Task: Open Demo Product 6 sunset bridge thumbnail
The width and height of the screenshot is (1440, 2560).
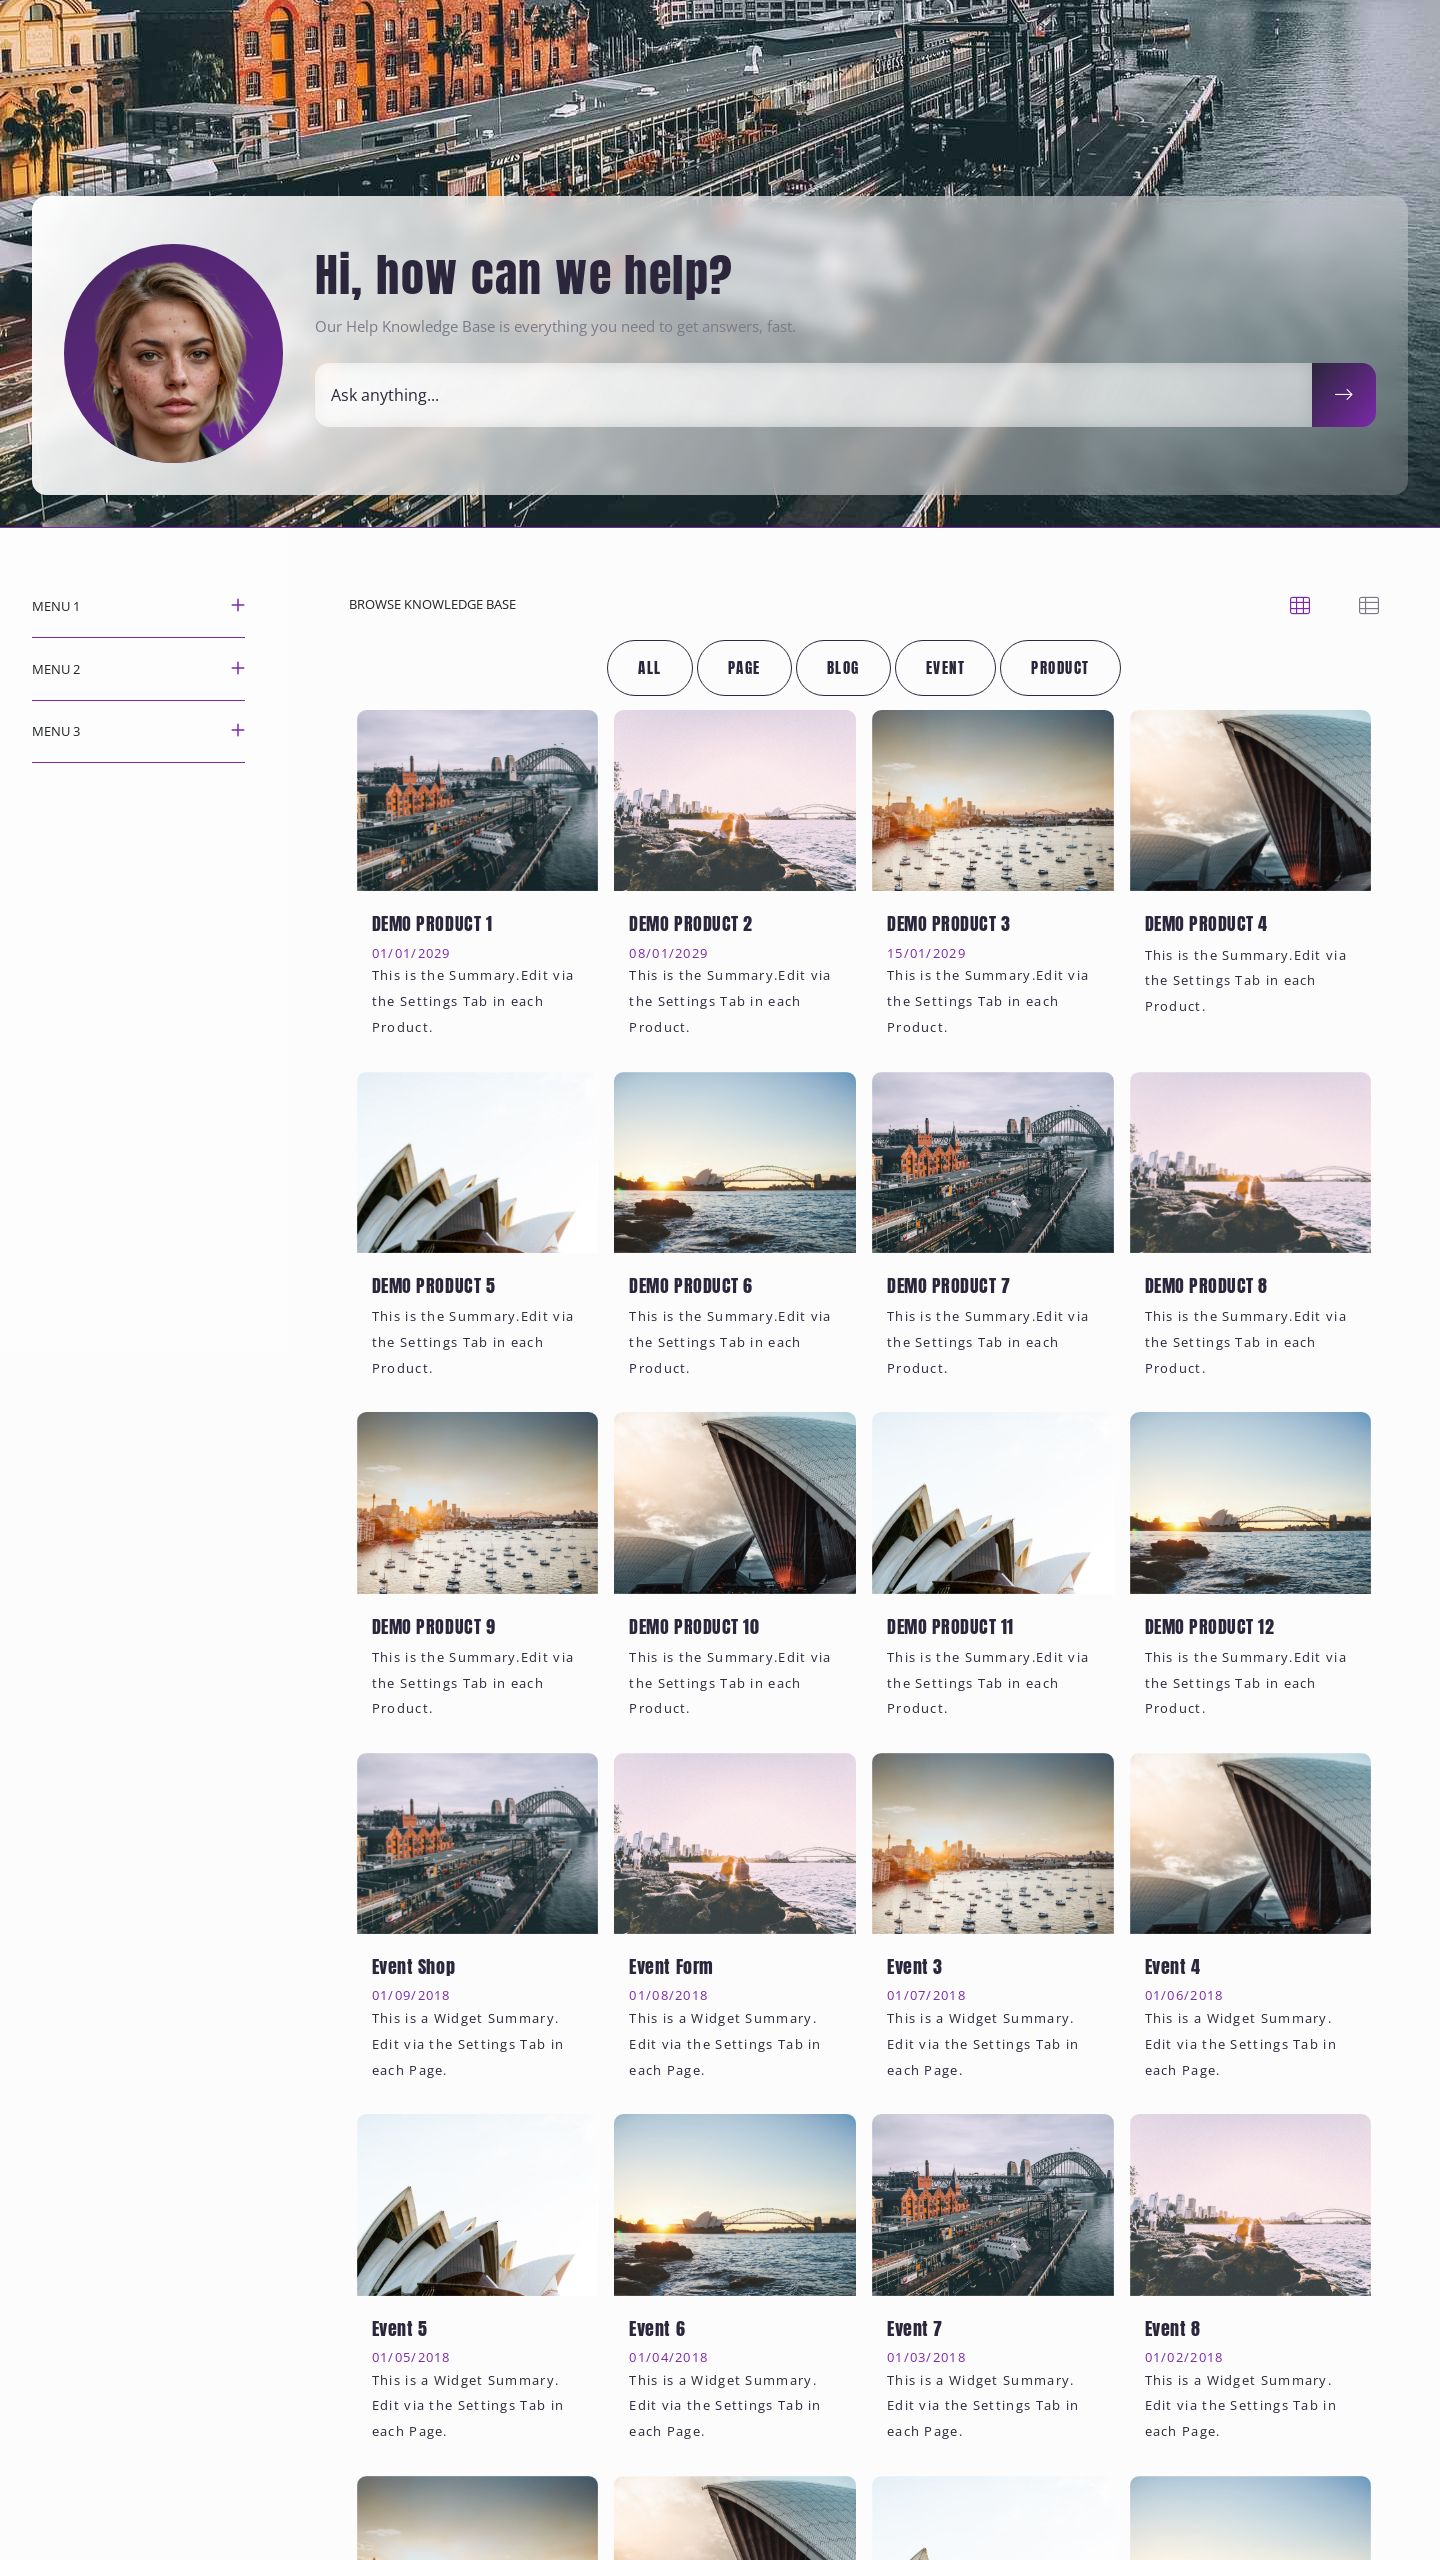Action: click(734, 1162)
